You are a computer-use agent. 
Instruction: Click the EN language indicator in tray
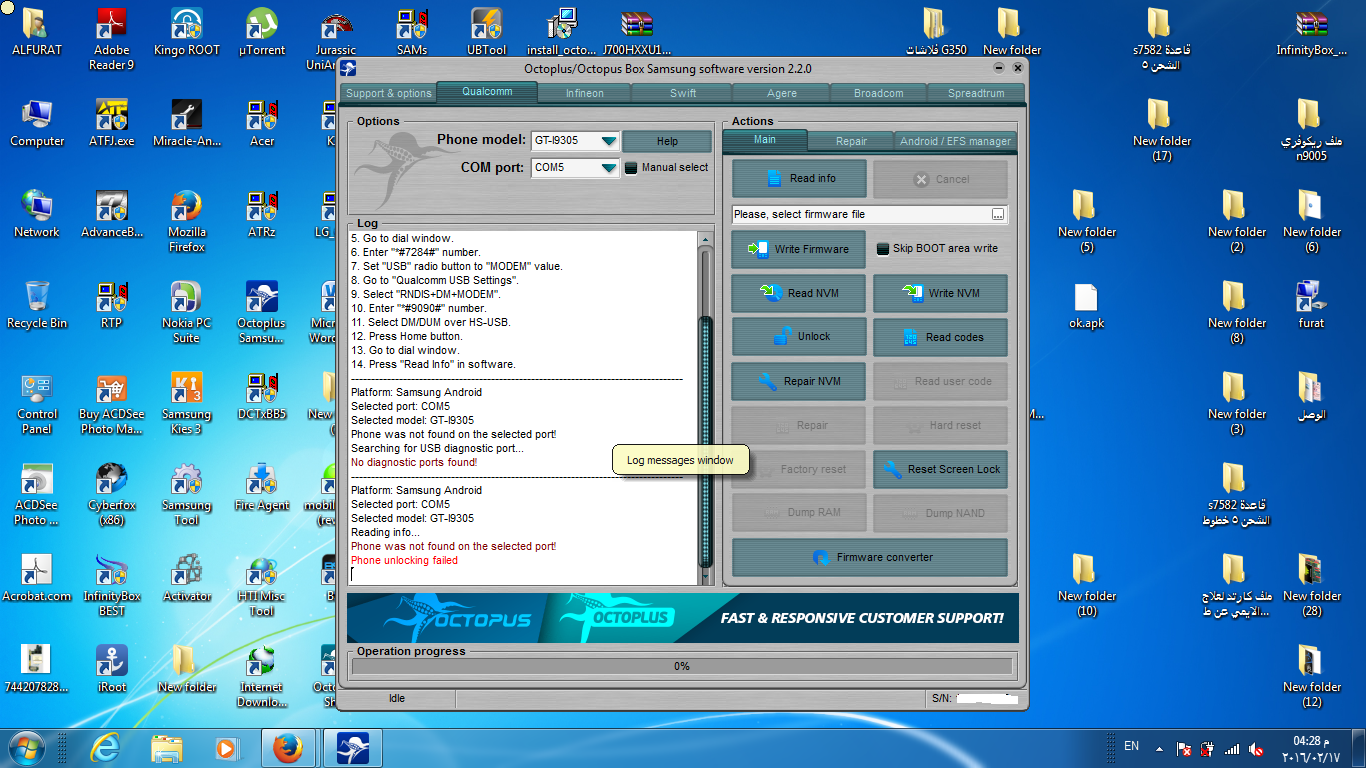click(1131, 746)
